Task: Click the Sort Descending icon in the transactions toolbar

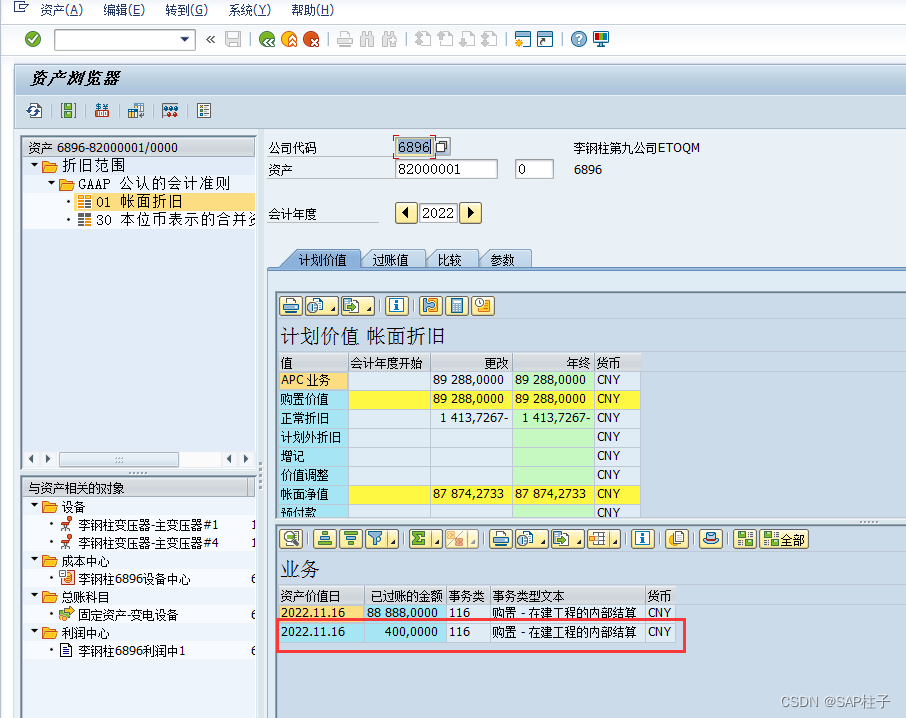Action: 350,540
